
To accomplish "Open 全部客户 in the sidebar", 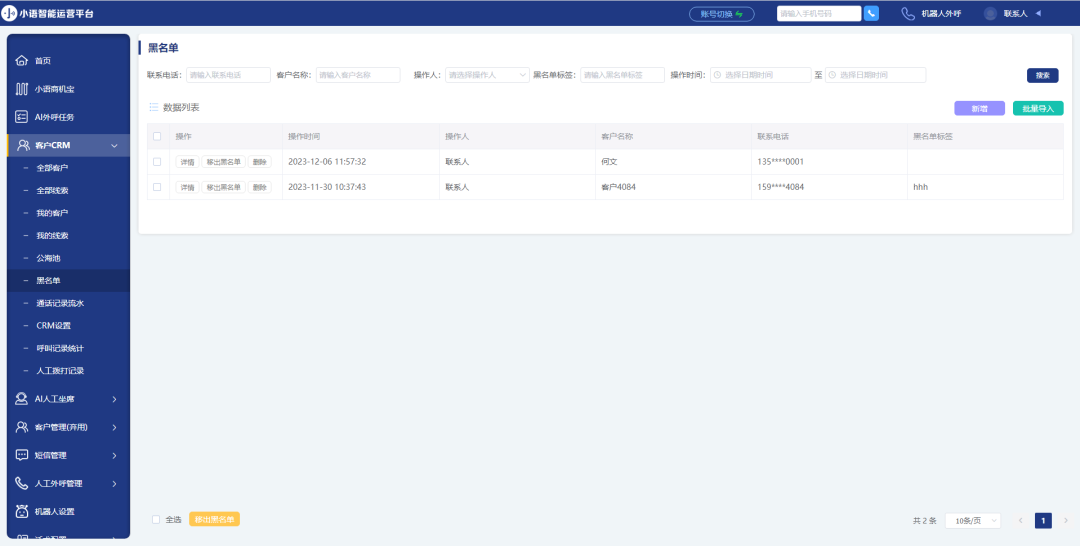I will (52, 168).
